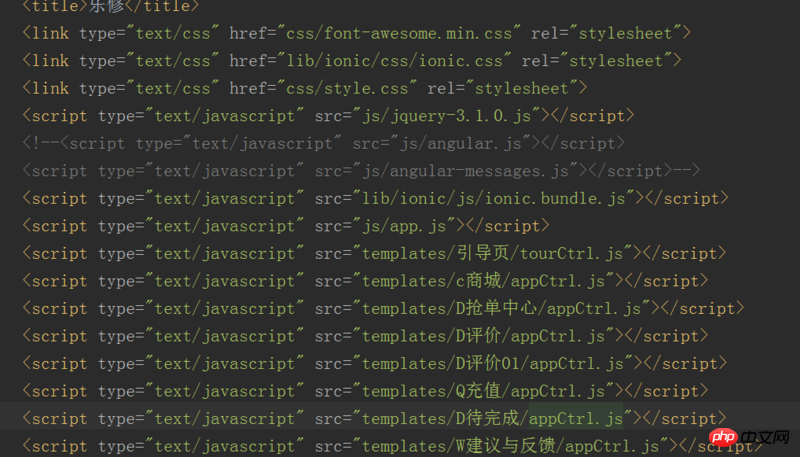
Task: Select the lib/ionic/css/ionic.css link line
Action: coord(352,61)
